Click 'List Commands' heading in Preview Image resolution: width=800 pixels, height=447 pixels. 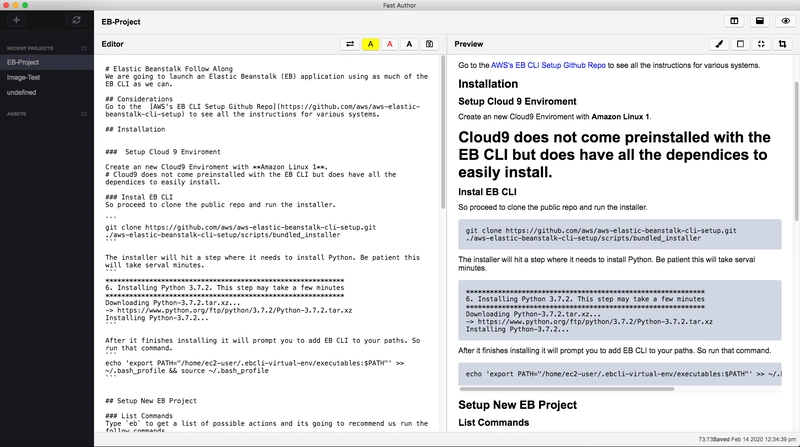[493, 423]
